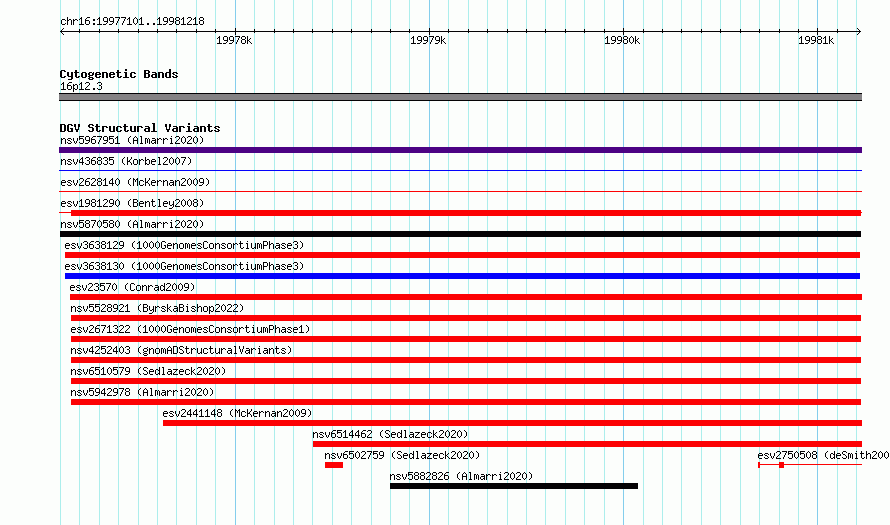Select the red esv3638129 variant bar
Viewport: 890px width, 525px height.
463,255
